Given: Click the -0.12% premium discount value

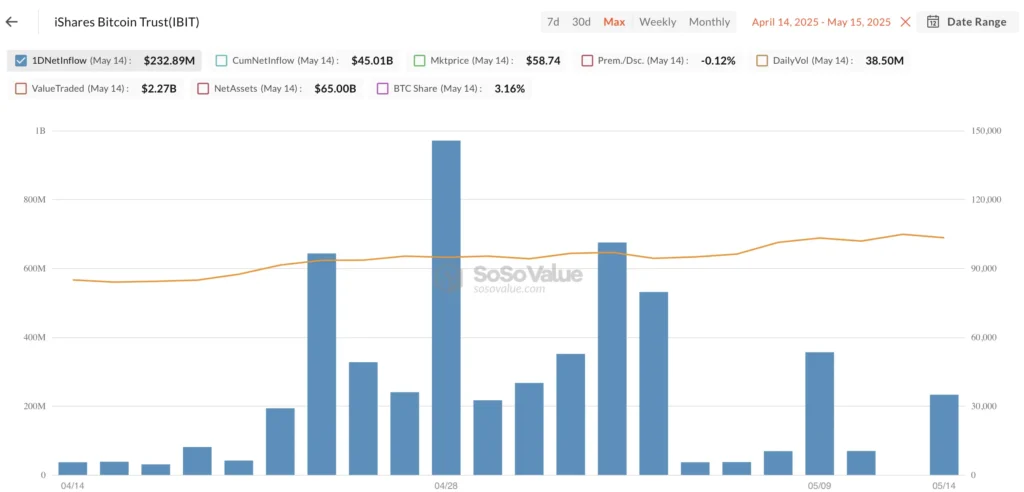Looking at the screenshot, I should point(718,61).
